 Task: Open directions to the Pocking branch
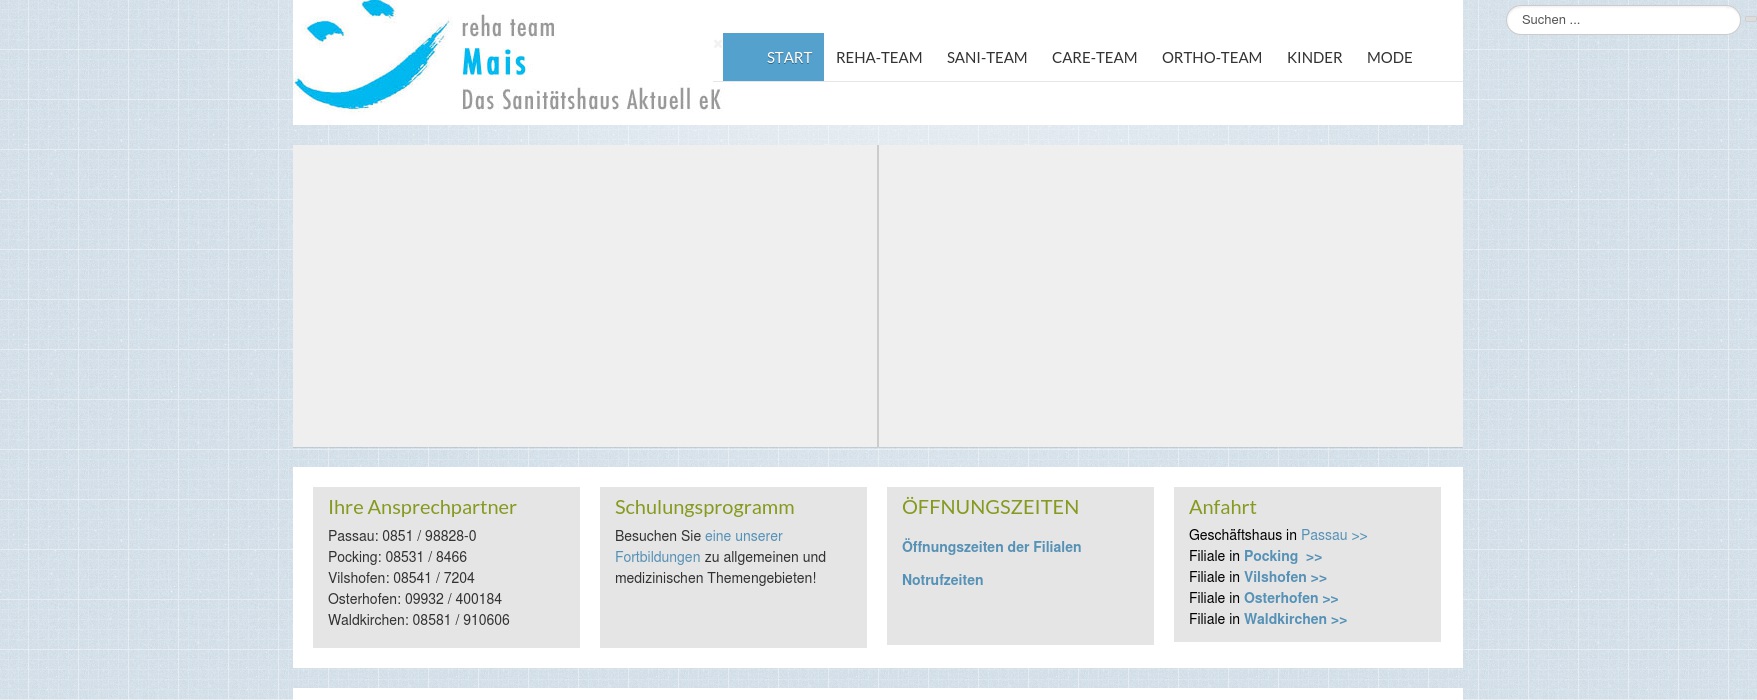[1282, 557]
